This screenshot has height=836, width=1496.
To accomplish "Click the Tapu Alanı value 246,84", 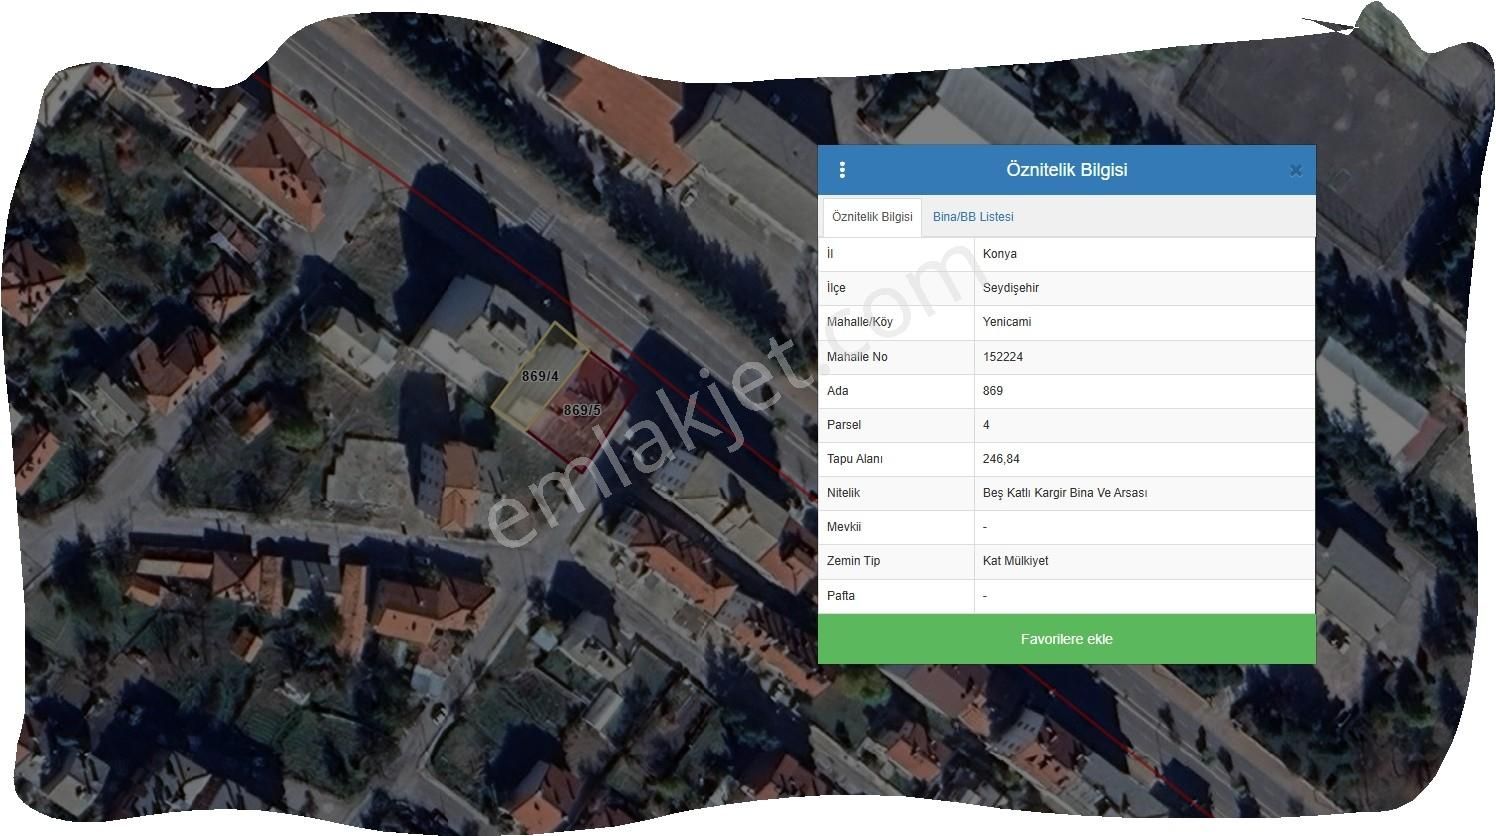I will 1001,459.
